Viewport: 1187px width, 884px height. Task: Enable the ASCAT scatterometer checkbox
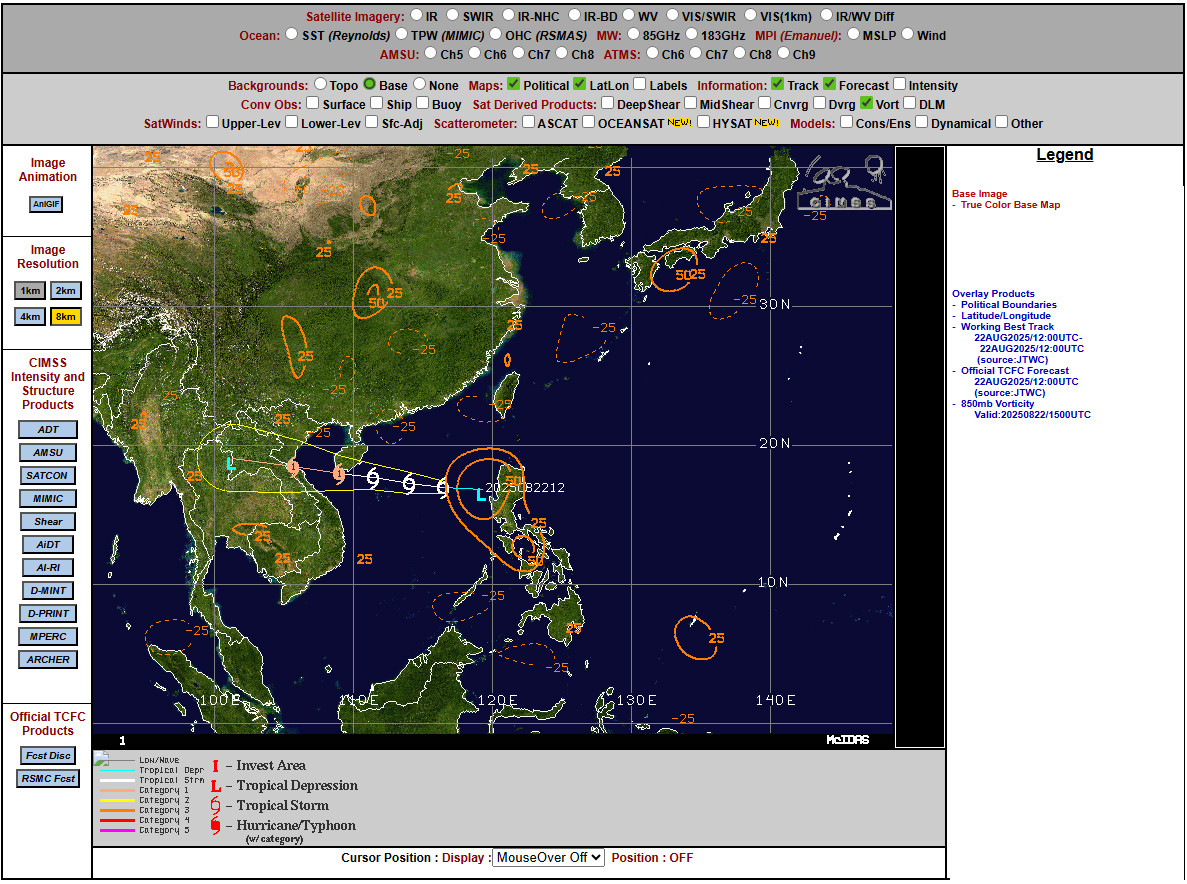(527, 123)
